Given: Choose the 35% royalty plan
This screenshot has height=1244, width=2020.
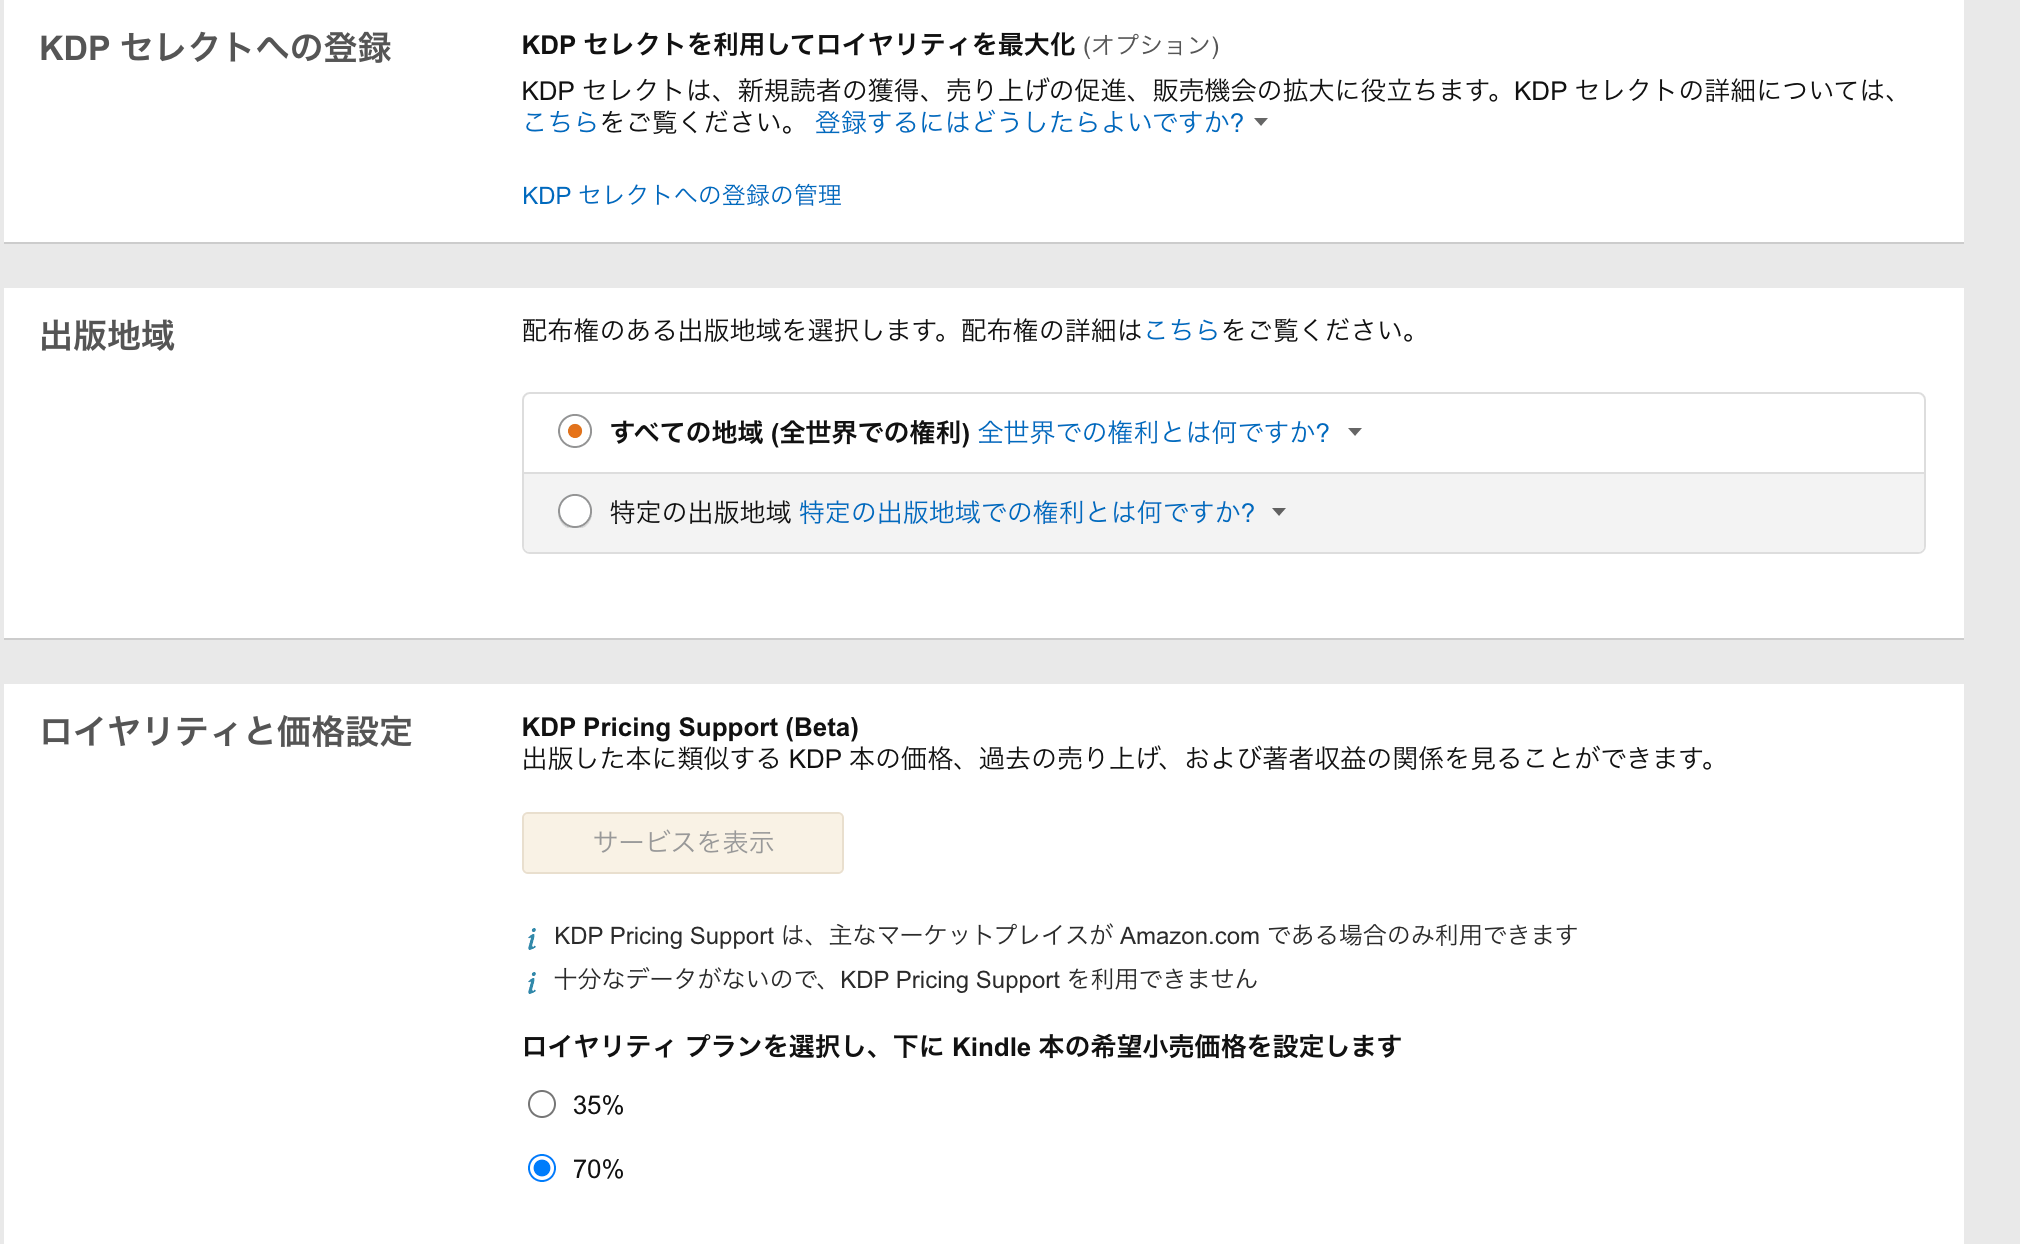Looking at the screenshot, I should click(542, 1104).
